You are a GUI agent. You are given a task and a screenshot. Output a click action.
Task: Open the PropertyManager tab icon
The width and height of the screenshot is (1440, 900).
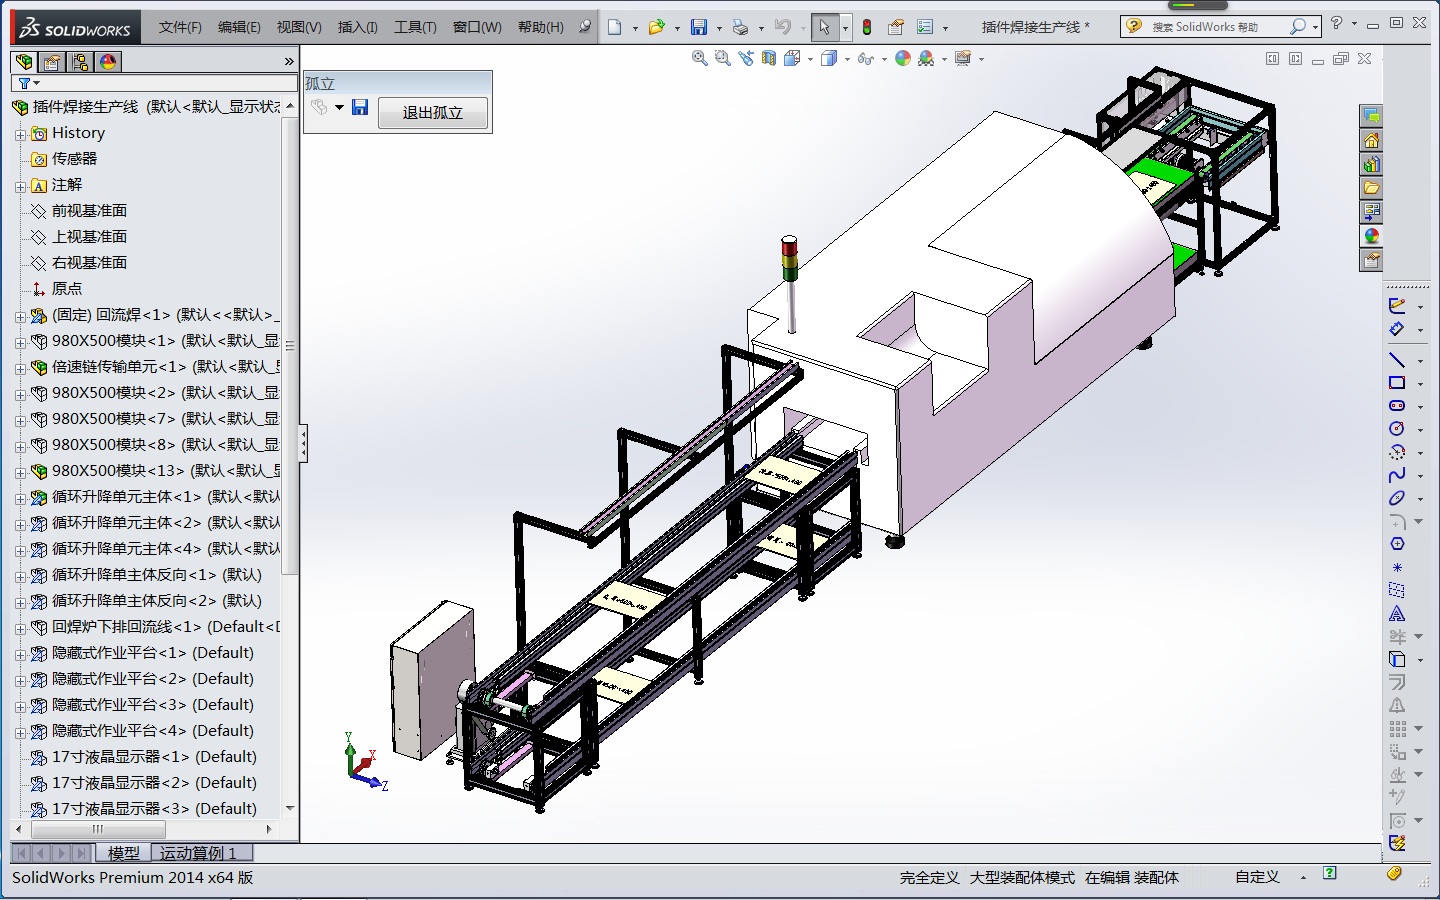52,62
